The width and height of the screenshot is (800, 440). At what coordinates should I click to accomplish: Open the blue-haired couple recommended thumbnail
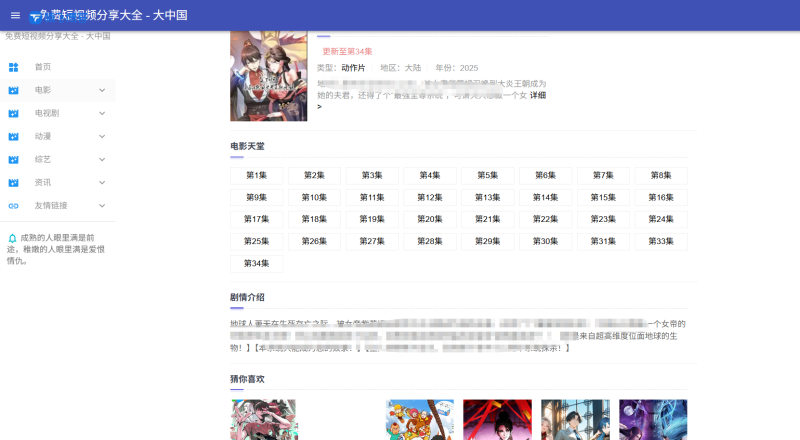pyautogui.click(x=575, y=420)
